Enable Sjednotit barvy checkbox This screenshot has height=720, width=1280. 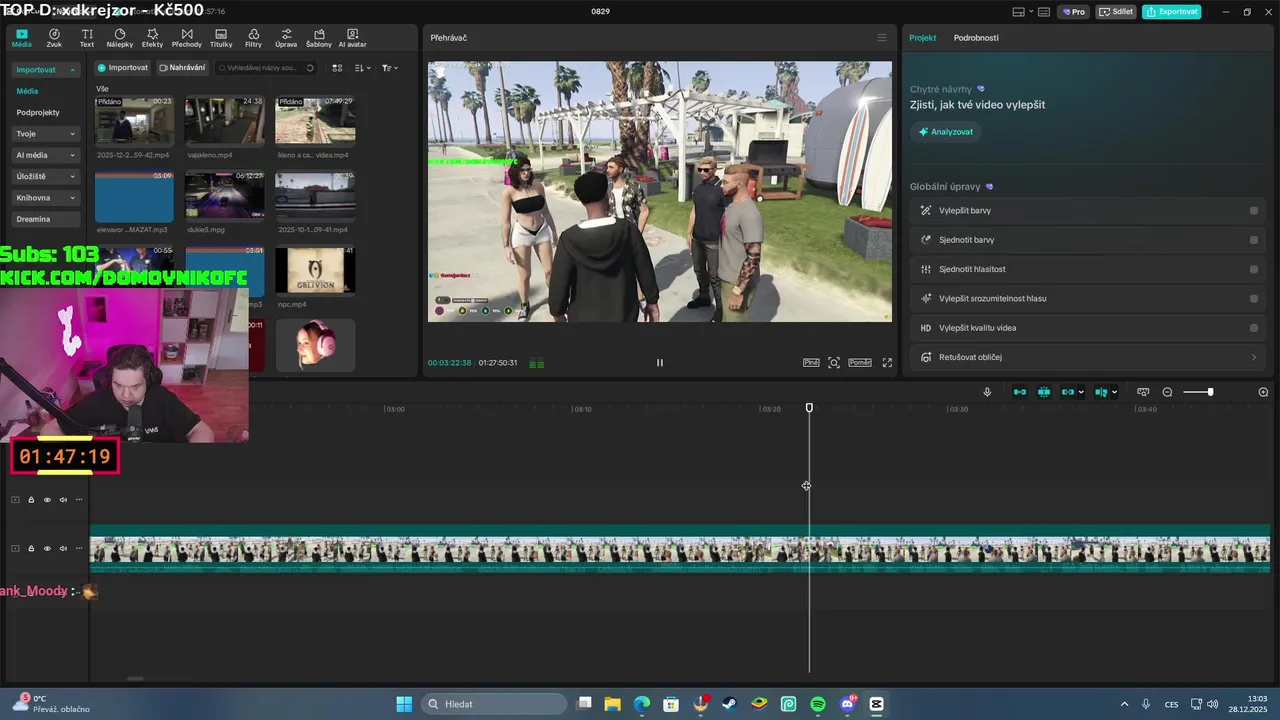pos(1254,240)
